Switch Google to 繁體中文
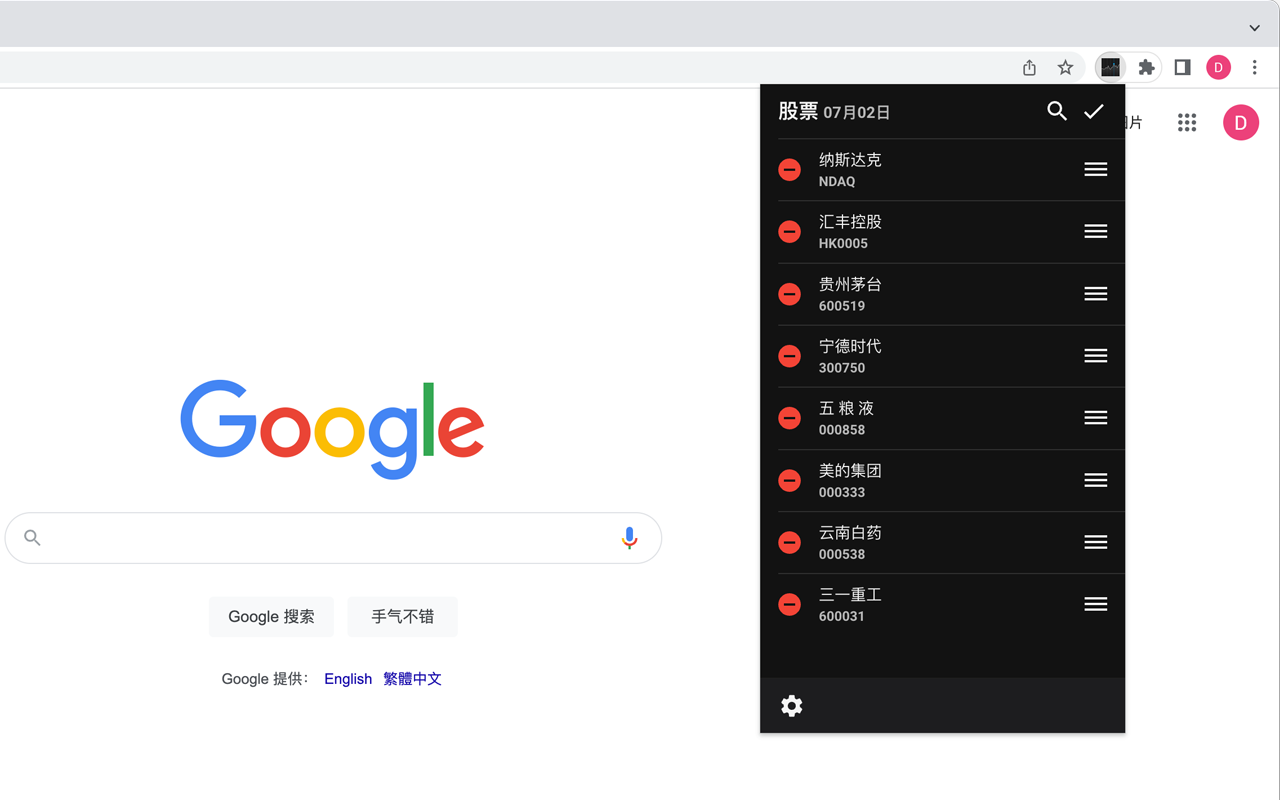 (412, 679)
